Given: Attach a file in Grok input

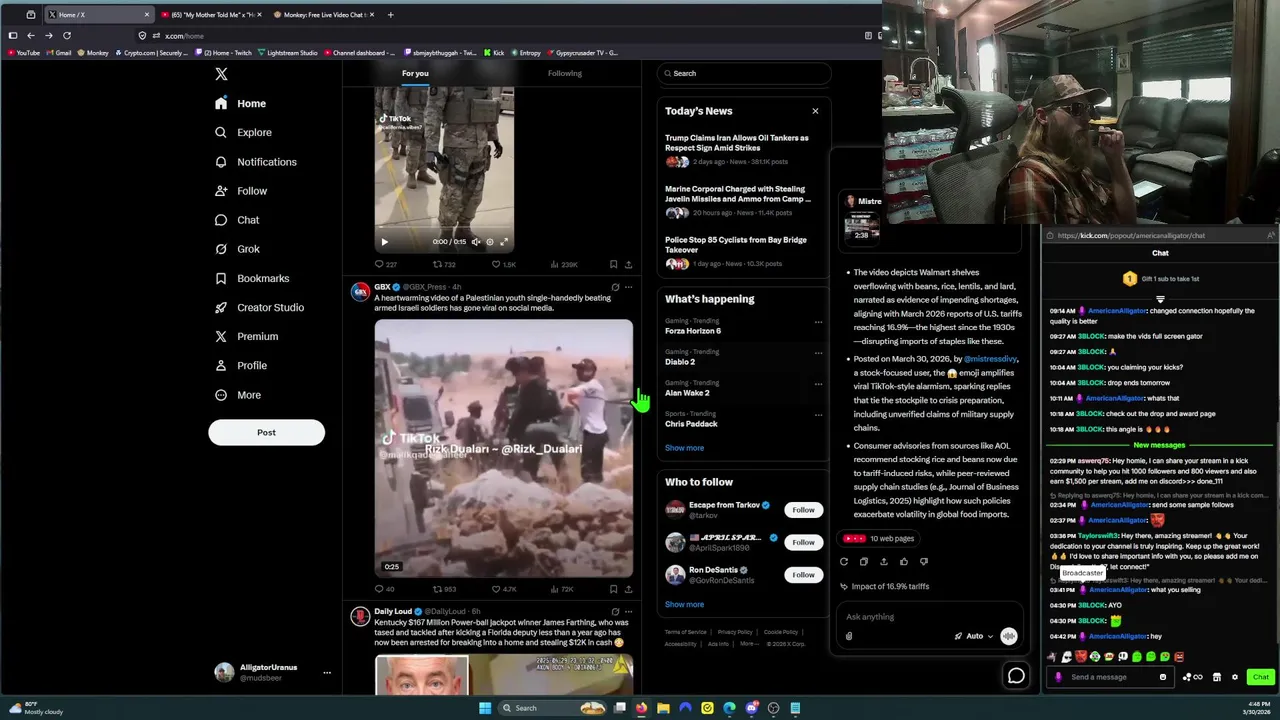Looking at the screenshot, I should point(849,636).
